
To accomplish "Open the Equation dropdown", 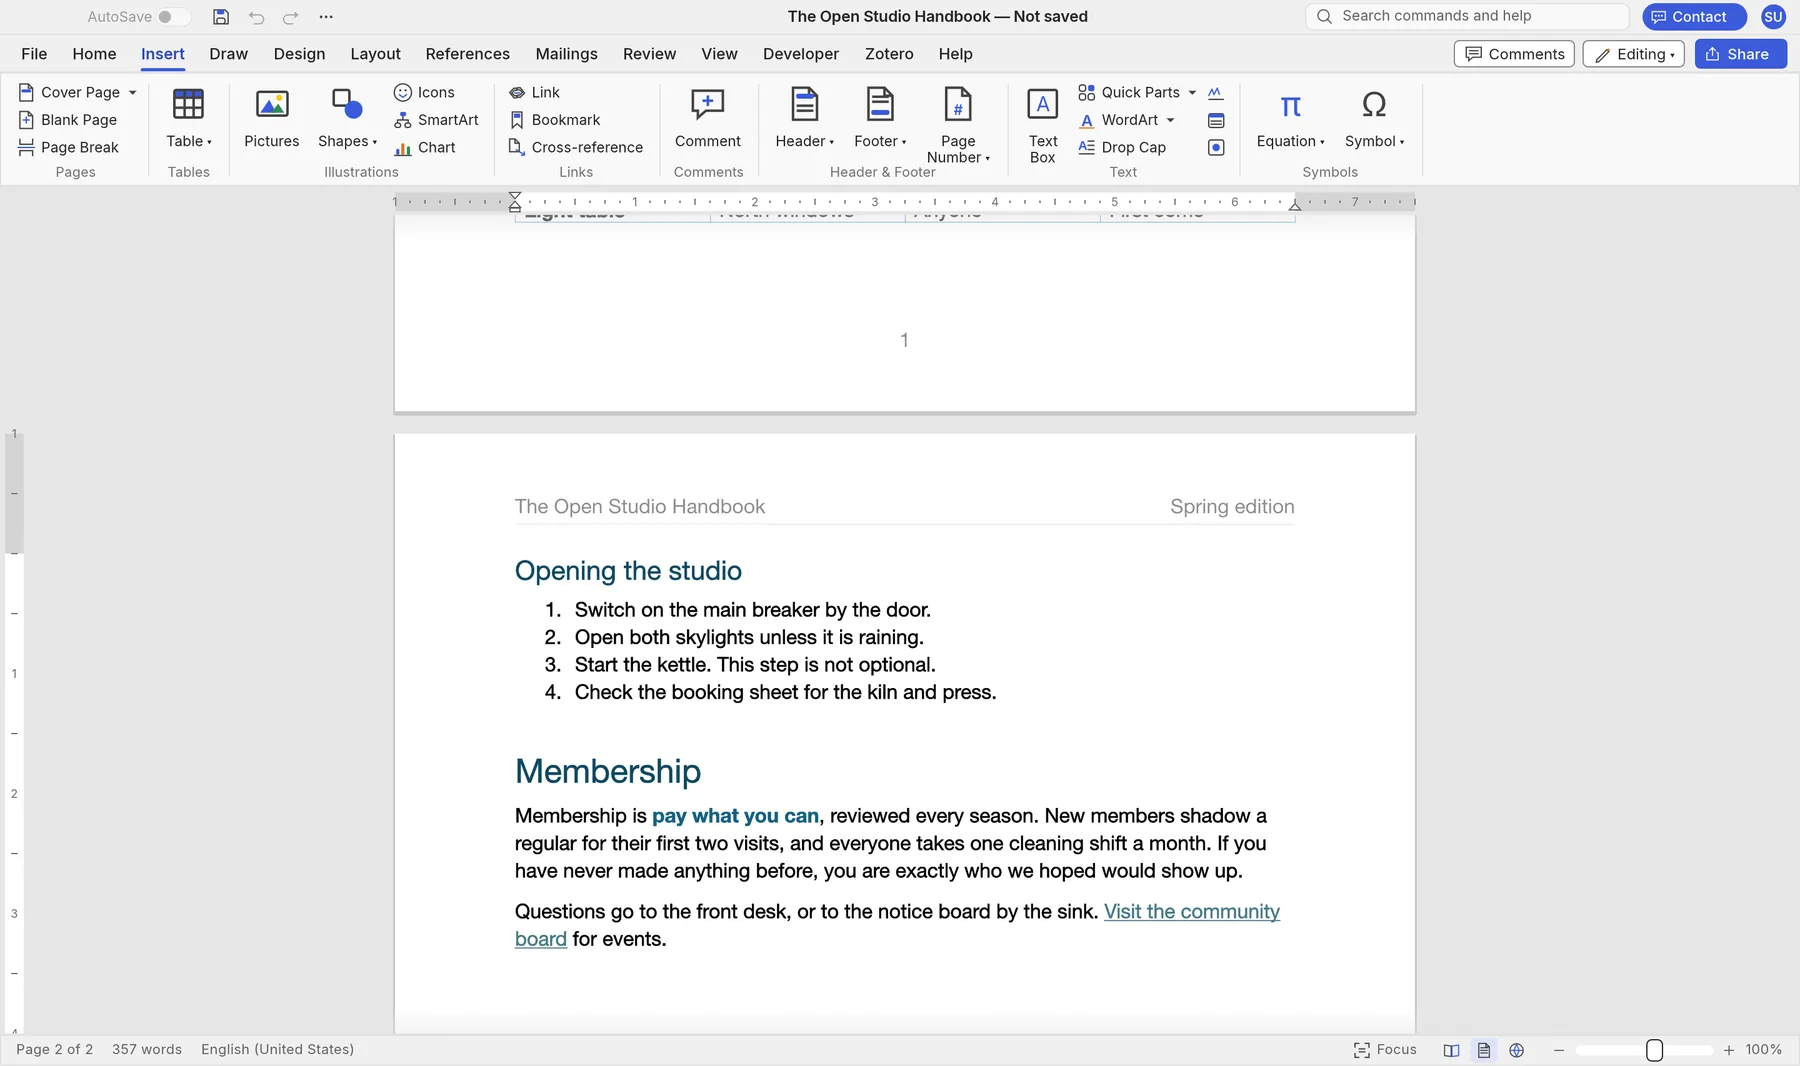I will [1290, 119].
